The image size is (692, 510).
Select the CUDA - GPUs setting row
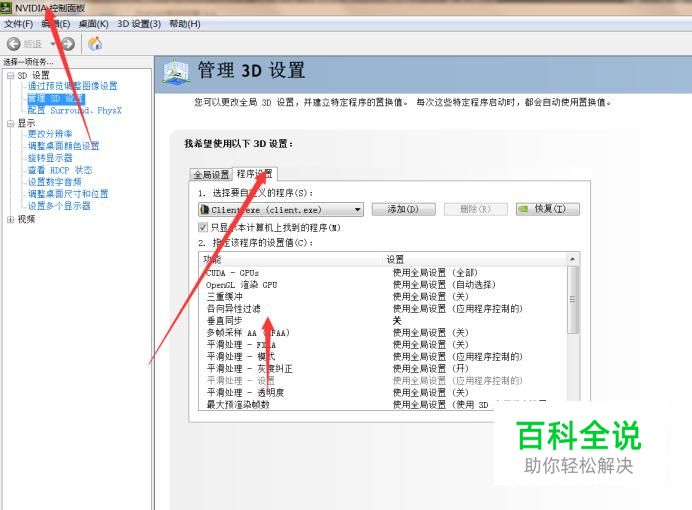point(383,273)
